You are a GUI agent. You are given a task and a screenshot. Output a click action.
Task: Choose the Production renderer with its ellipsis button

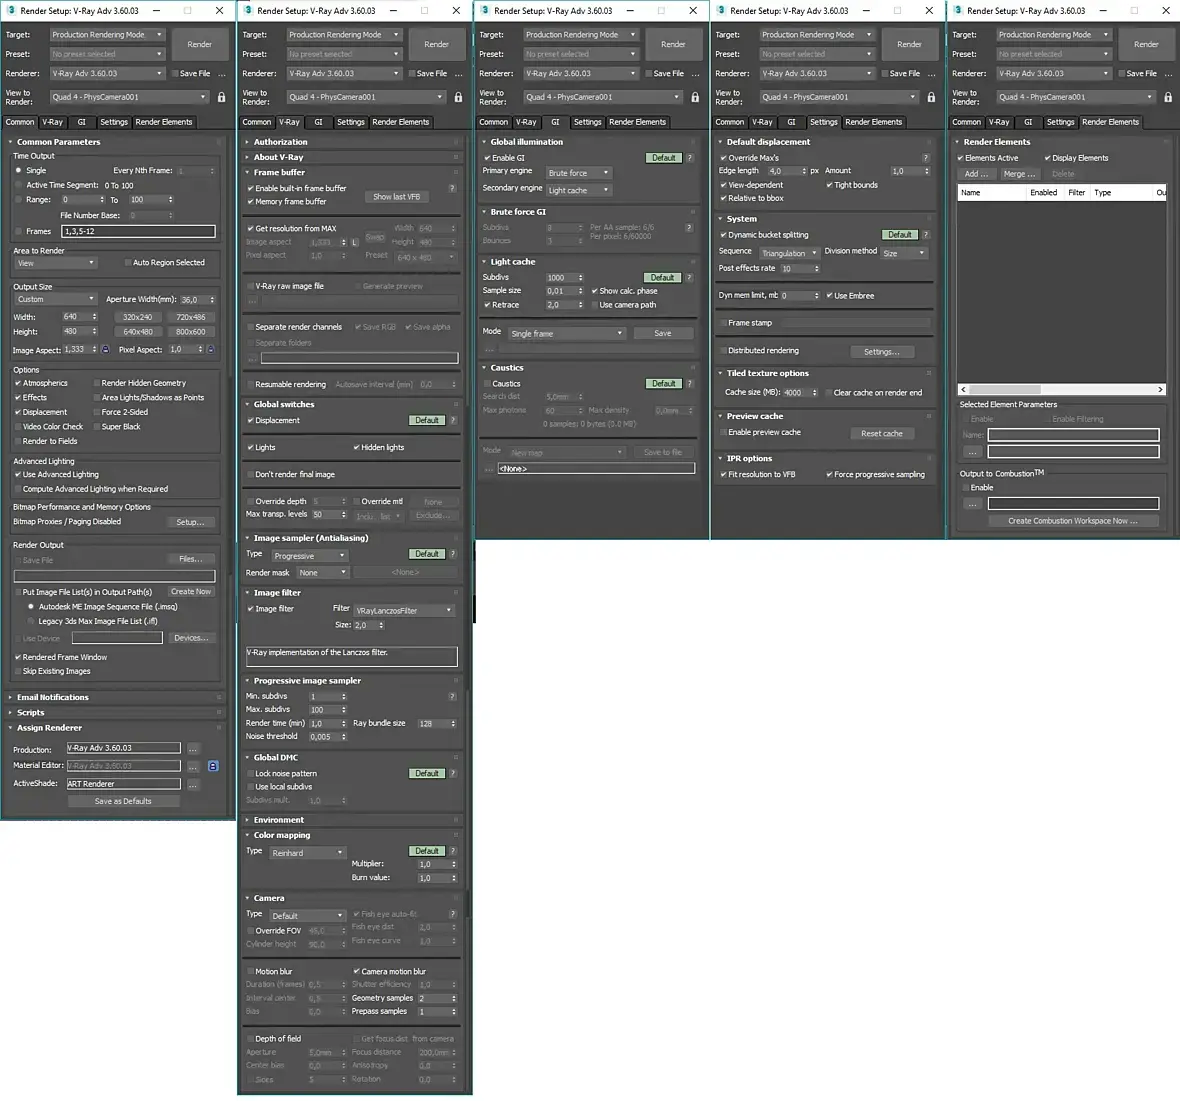(193, 748)
